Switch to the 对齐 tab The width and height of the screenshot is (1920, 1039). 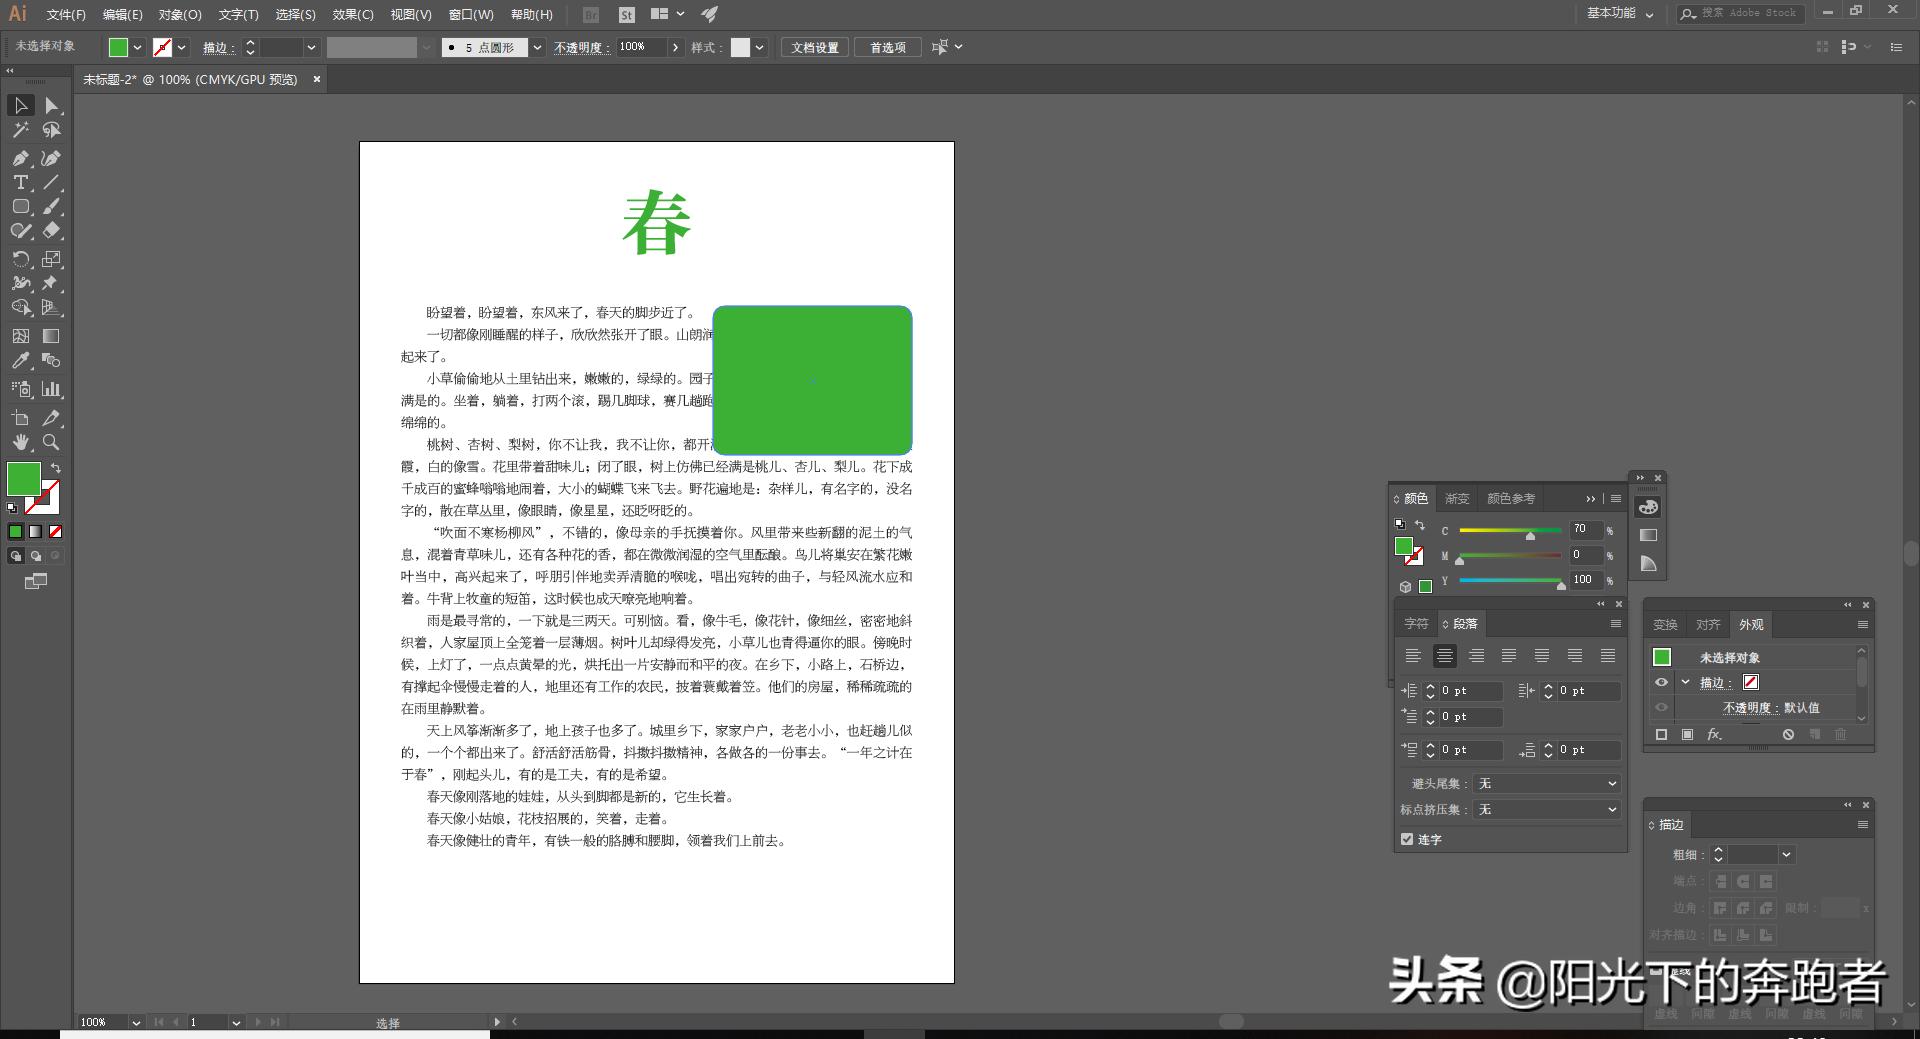pyautogui.click(x=1708, y=624)
